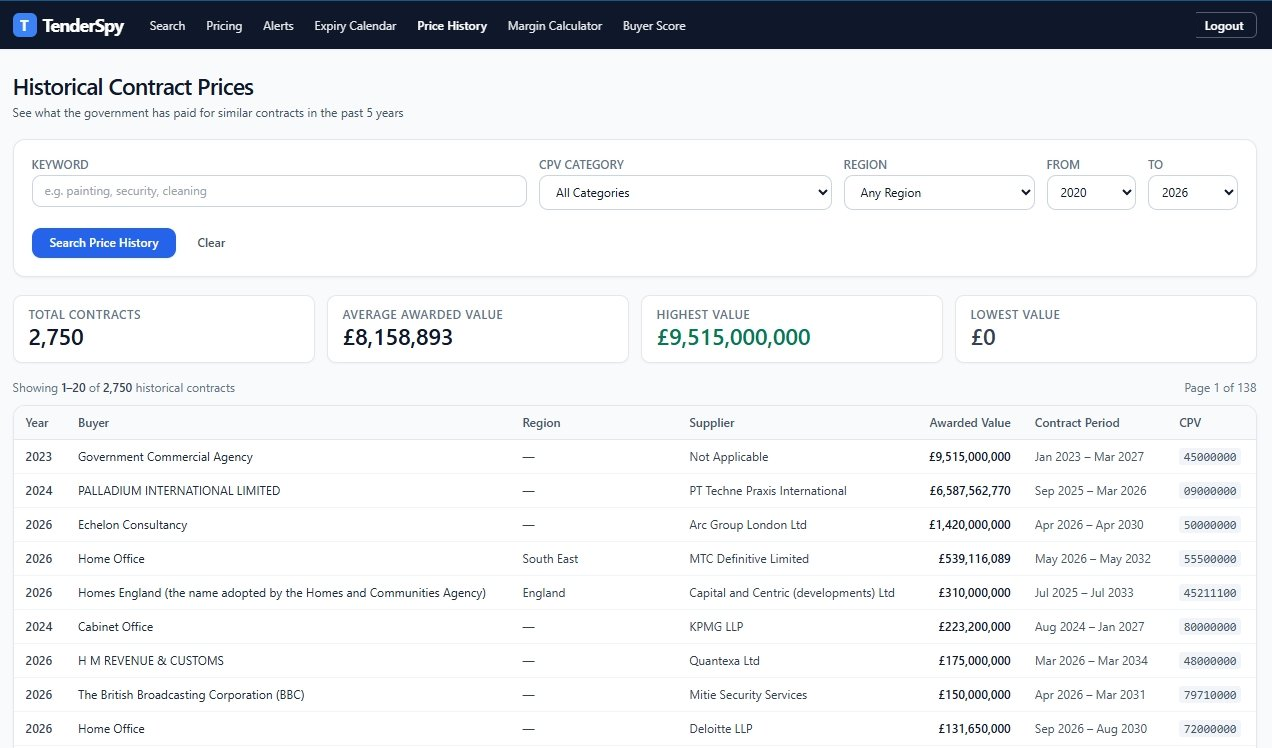The image size is (1272, 748).
Task: Click the Cabinet Office buyer cell
Action: (115, 627)
